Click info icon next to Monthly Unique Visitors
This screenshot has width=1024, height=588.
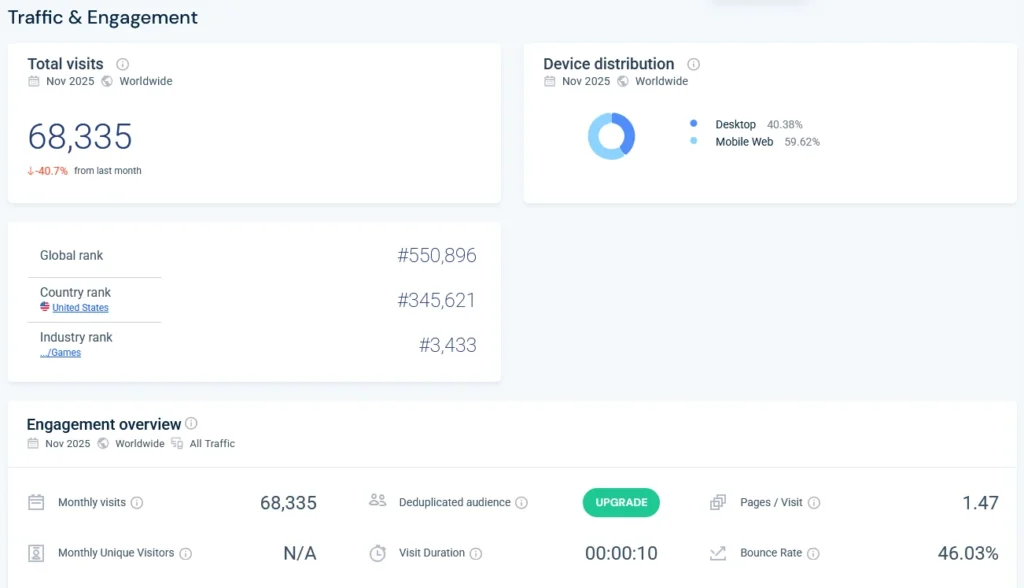[185, 553]
